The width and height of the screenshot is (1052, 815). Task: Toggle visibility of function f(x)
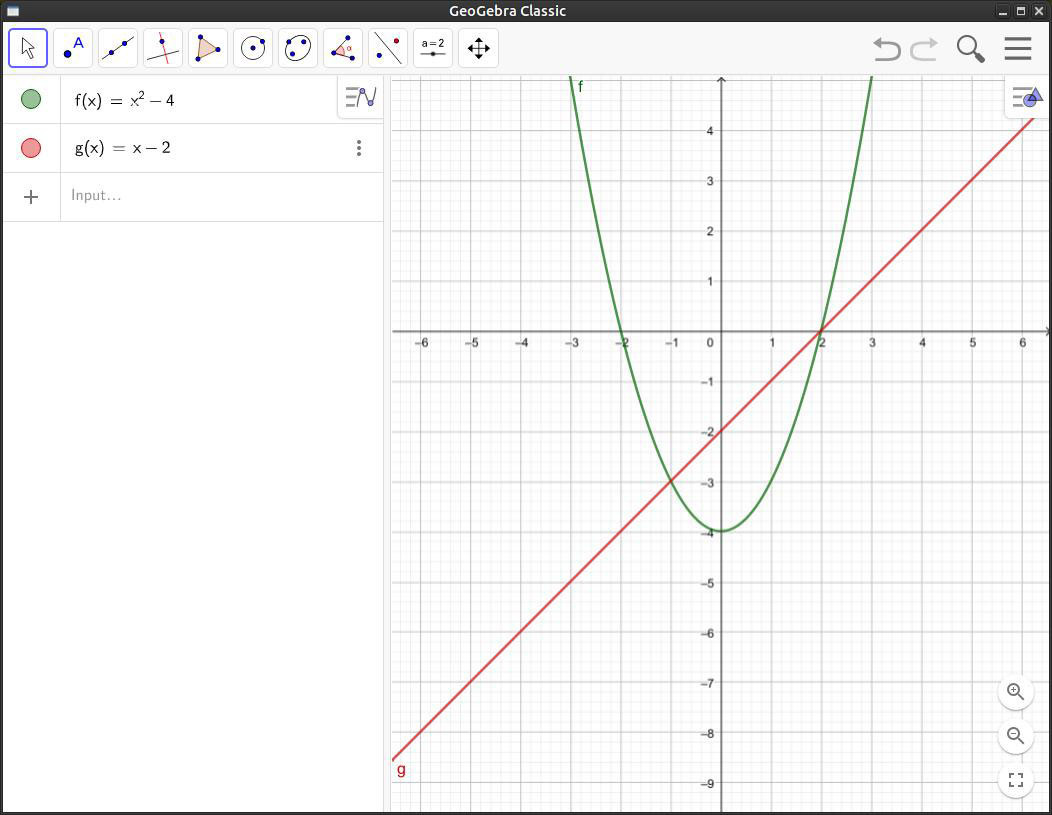31,99
